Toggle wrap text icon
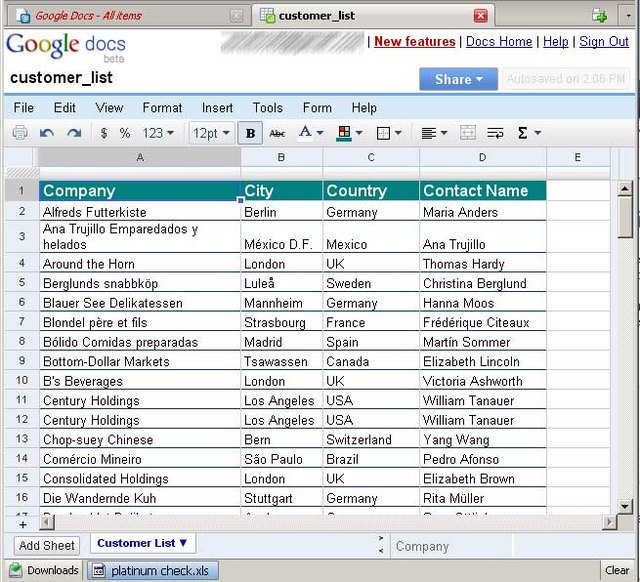 point(495,133)
